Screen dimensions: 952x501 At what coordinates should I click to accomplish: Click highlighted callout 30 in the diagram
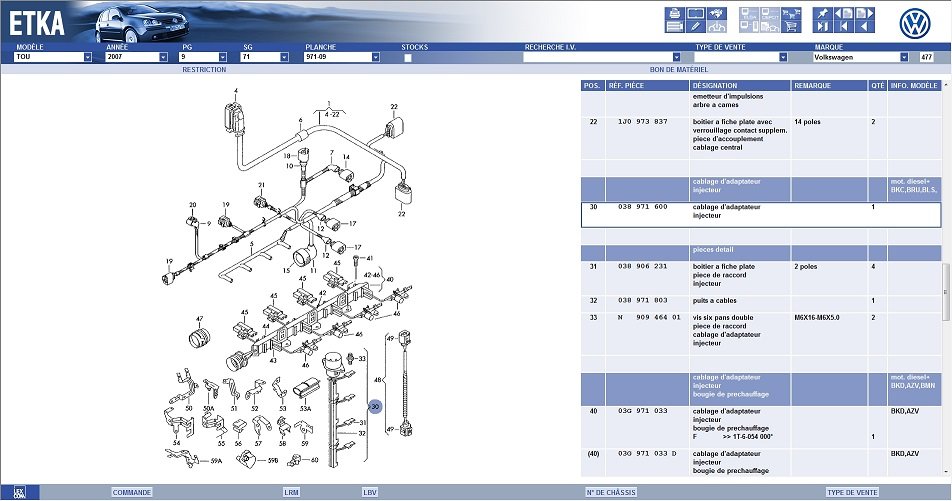point(375,406)
